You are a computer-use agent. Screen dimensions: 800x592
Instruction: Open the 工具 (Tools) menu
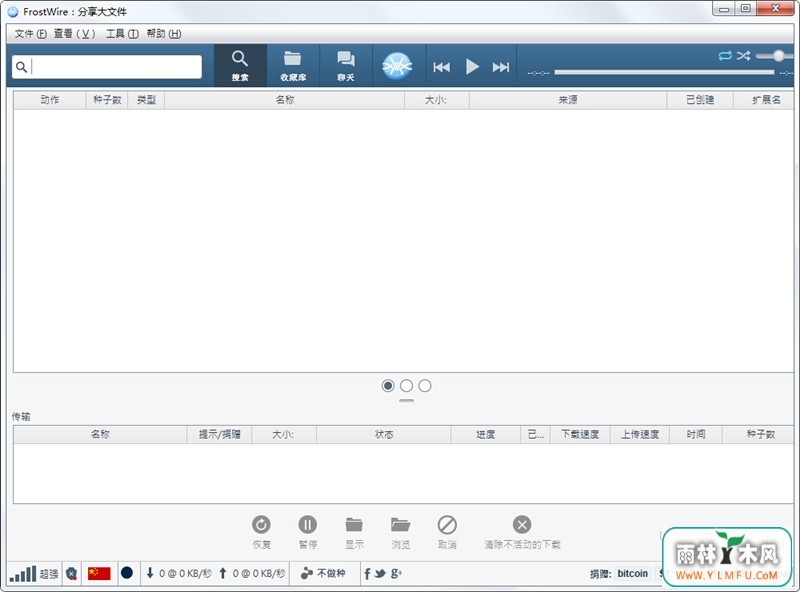coord(122,34)
